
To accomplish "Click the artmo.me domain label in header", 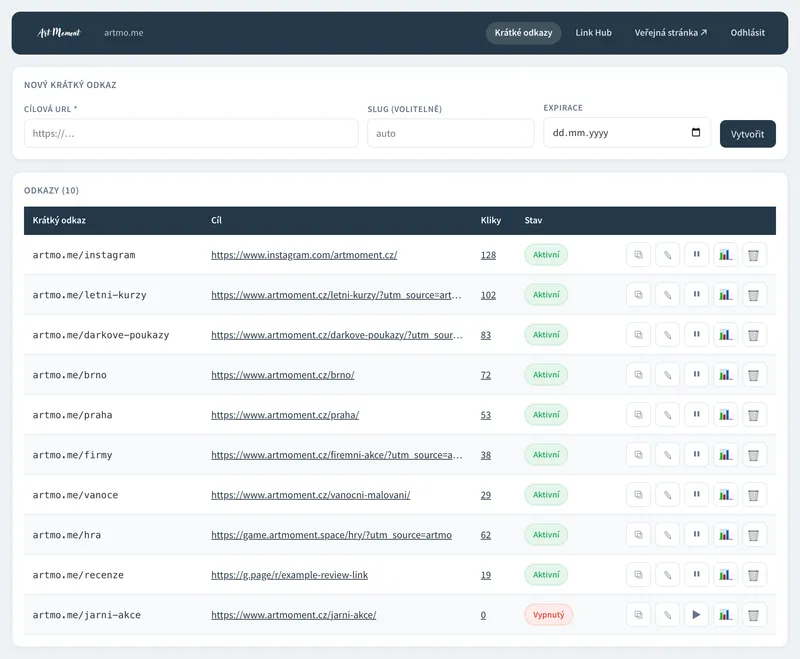I will 123,33.
